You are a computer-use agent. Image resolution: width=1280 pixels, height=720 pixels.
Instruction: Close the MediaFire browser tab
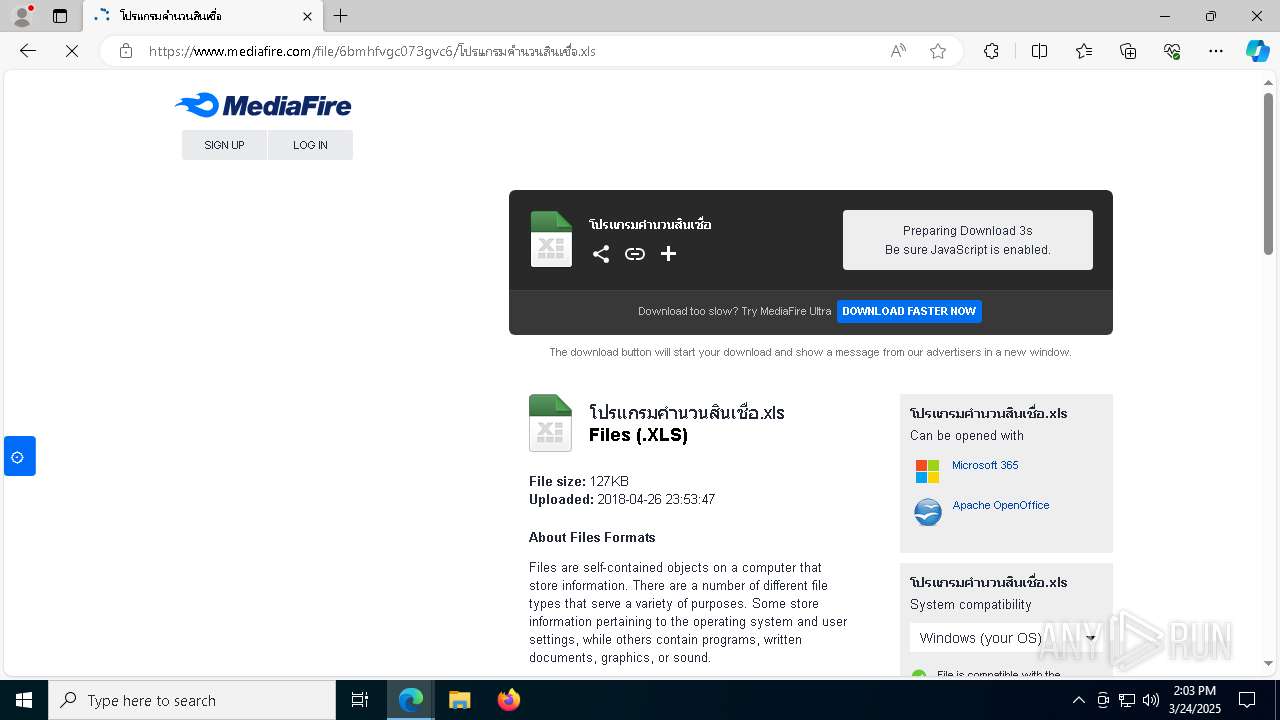click(307, 16)
